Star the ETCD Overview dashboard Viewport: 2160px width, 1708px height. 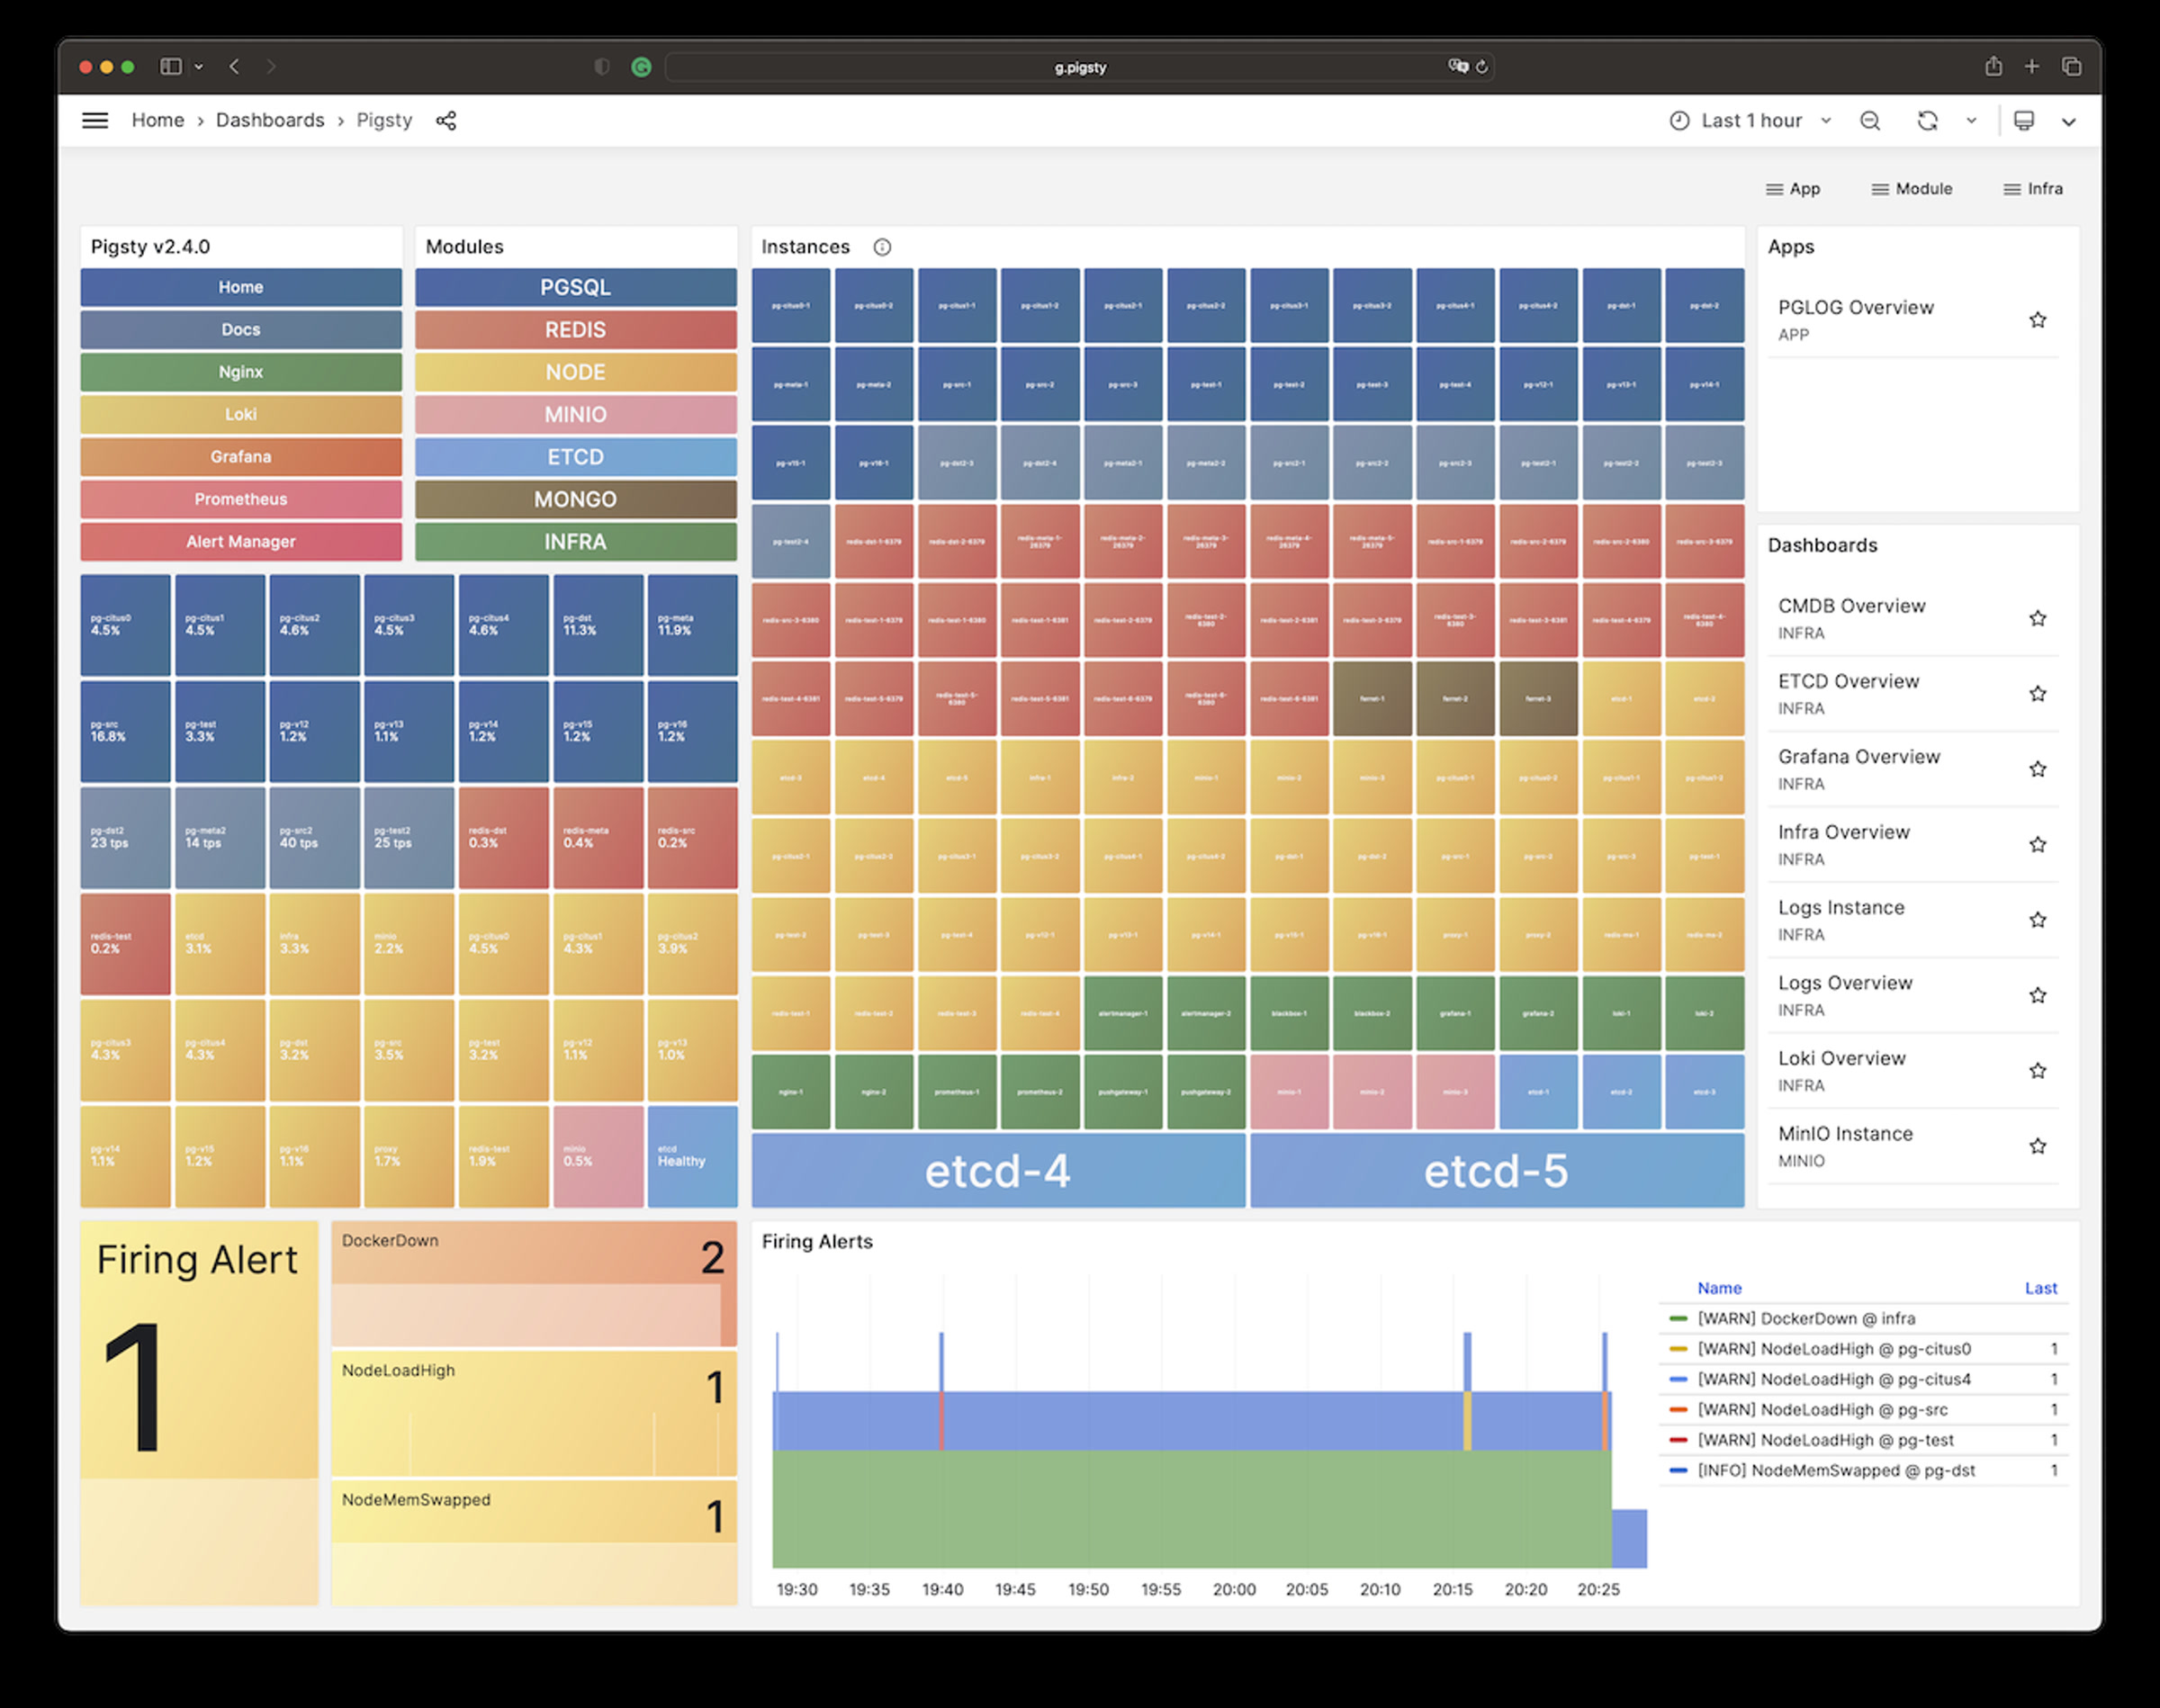pyautogui.click(x=2037, y=694)
